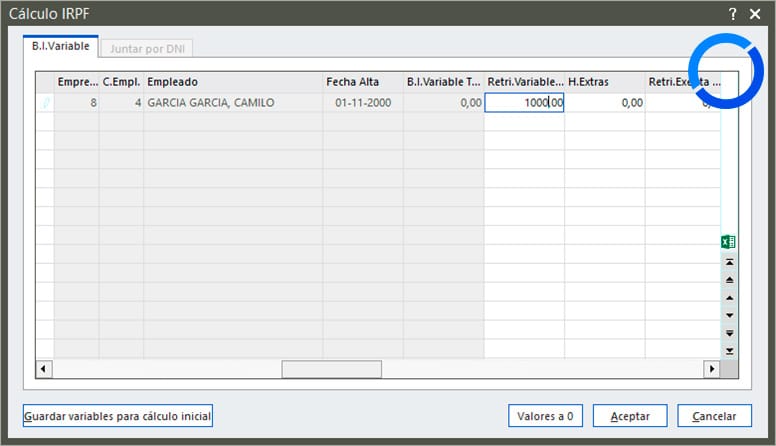Open the help question mark

tap(732, 14)
